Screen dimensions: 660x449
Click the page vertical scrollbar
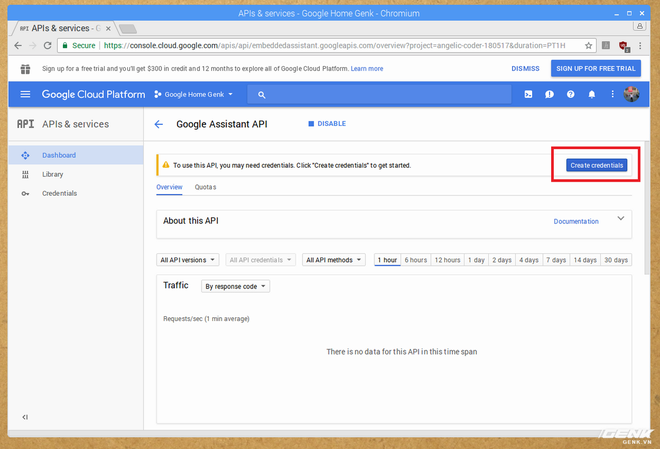click(646, 208)
